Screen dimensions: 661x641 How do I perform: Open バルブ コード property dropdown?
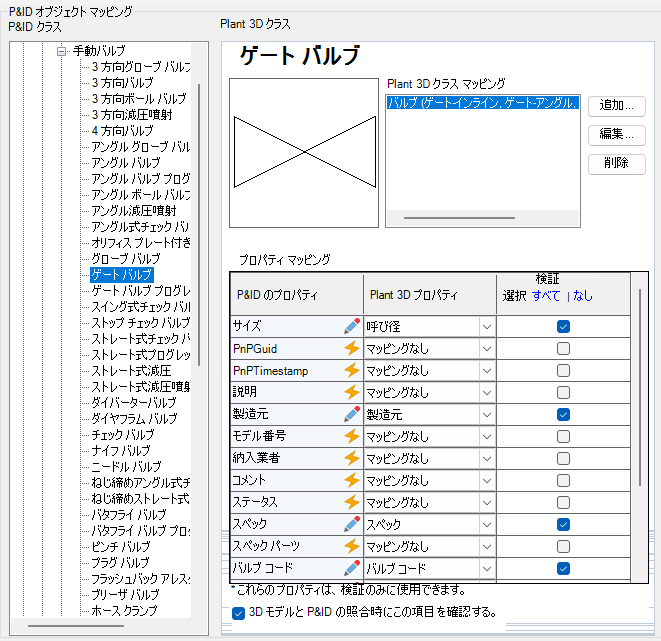[x=487, y=569]
